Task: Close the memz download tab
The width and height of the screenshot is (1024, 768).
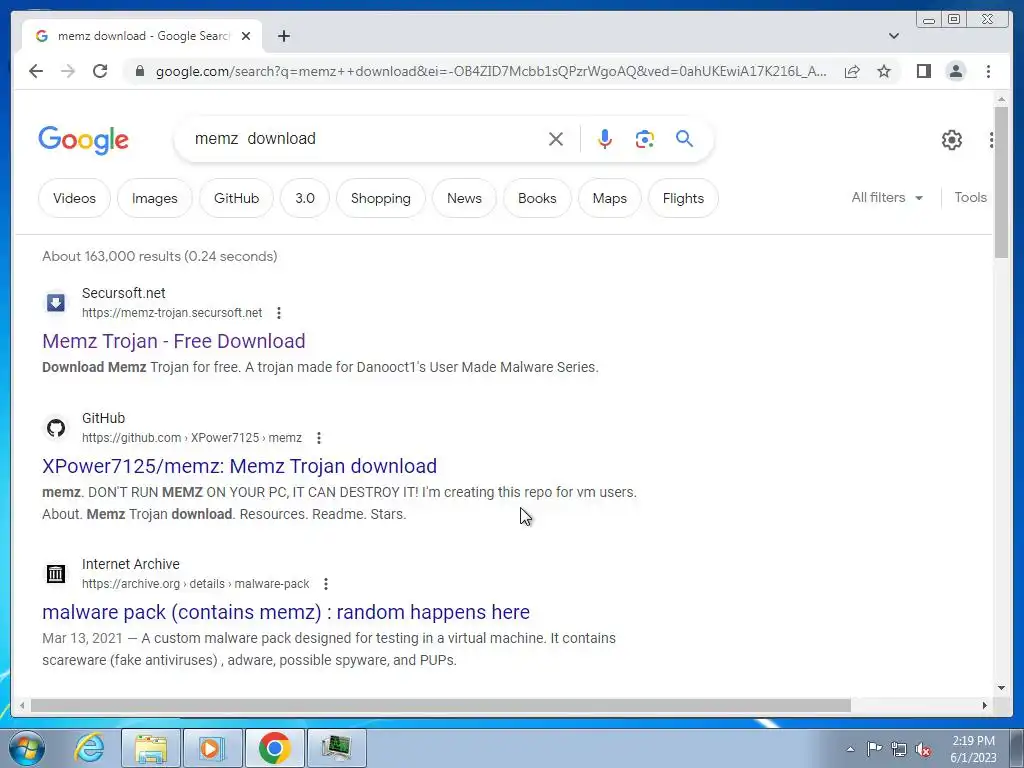Action: click(246, 36)
